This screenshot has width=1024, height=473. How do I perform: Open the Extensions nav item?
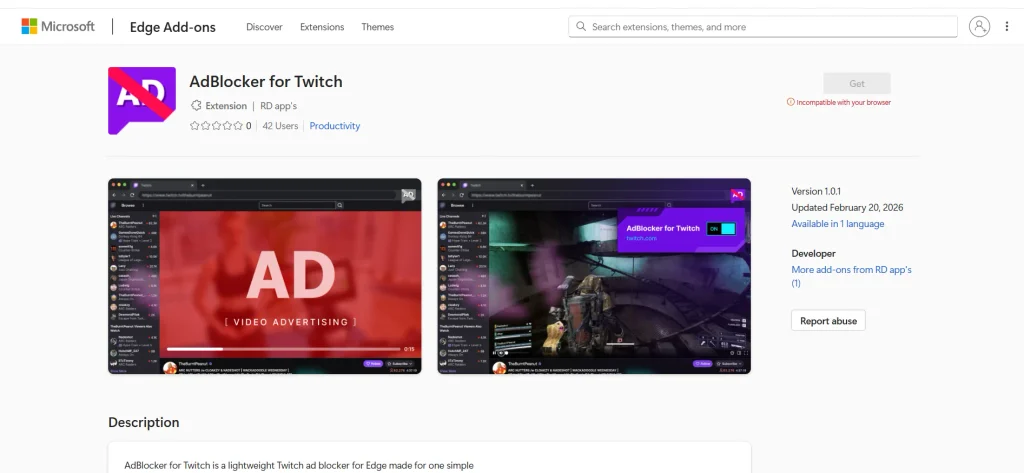point(322,27)
